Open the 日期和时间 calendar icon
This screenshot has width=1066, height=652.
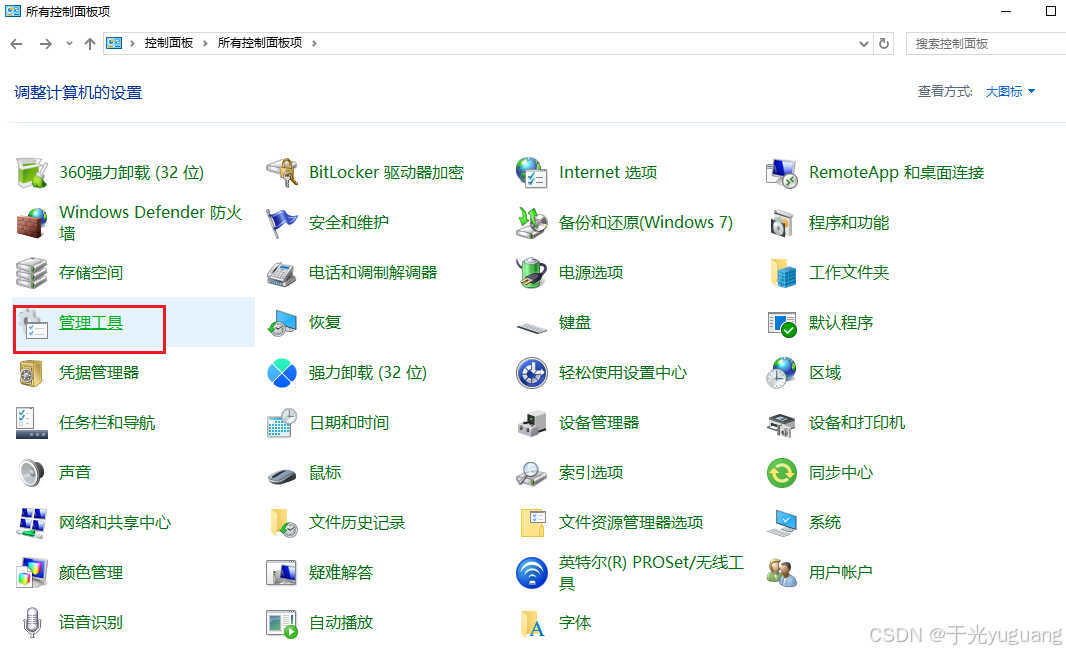coord(282,423)
